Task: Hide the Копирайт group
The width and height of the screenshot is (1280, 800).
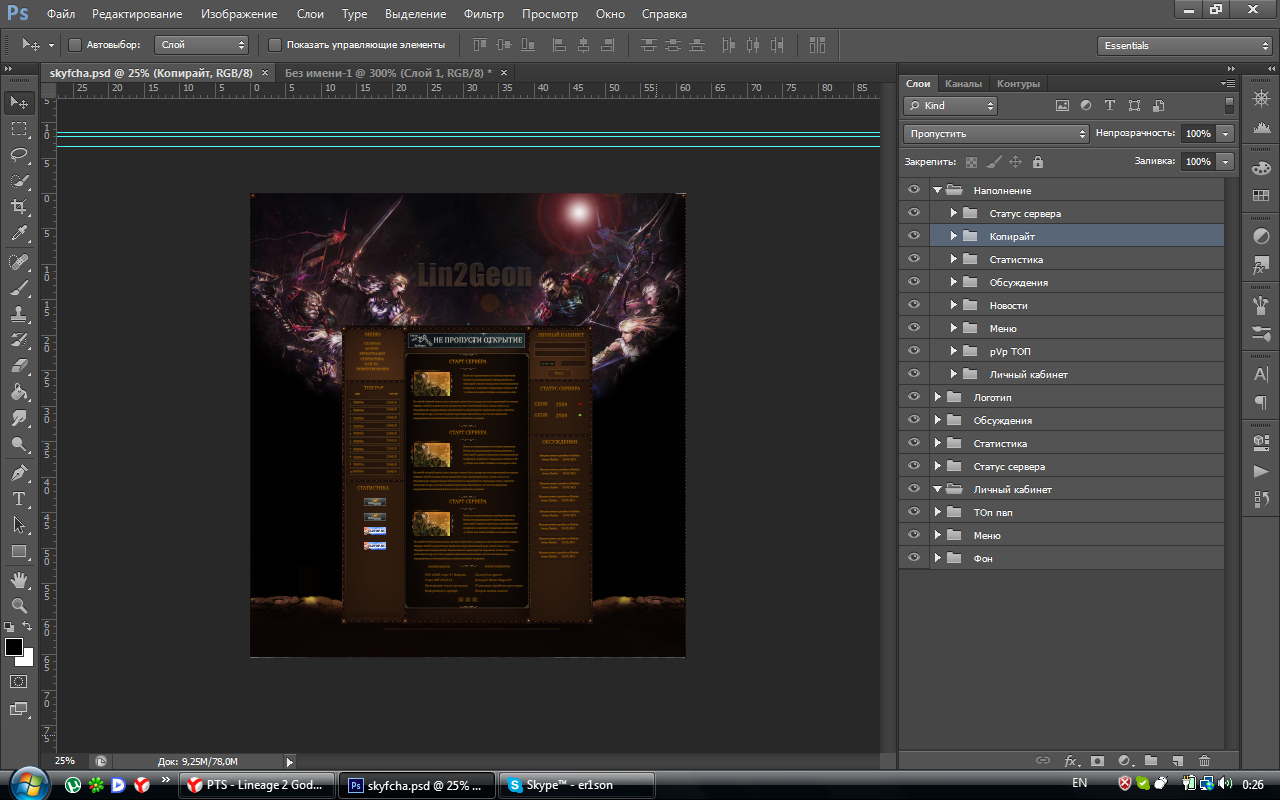Action: pos(913,236)
